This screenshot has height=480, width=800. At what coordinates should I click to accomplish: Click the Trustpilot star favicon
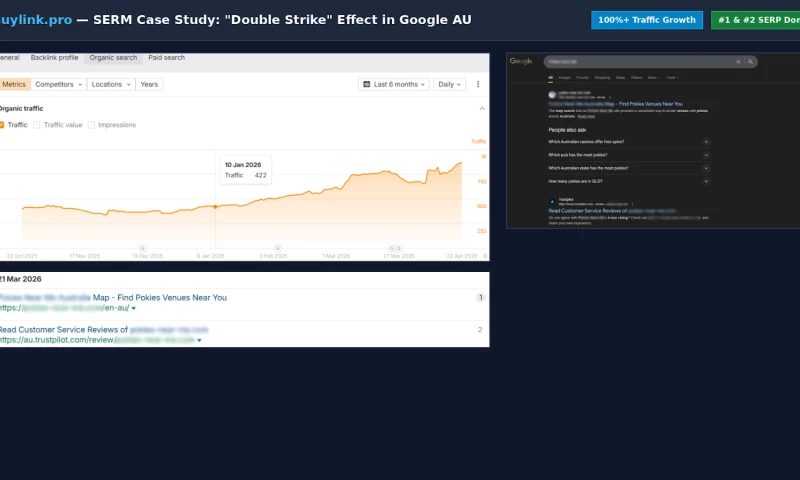pos(552,201)
